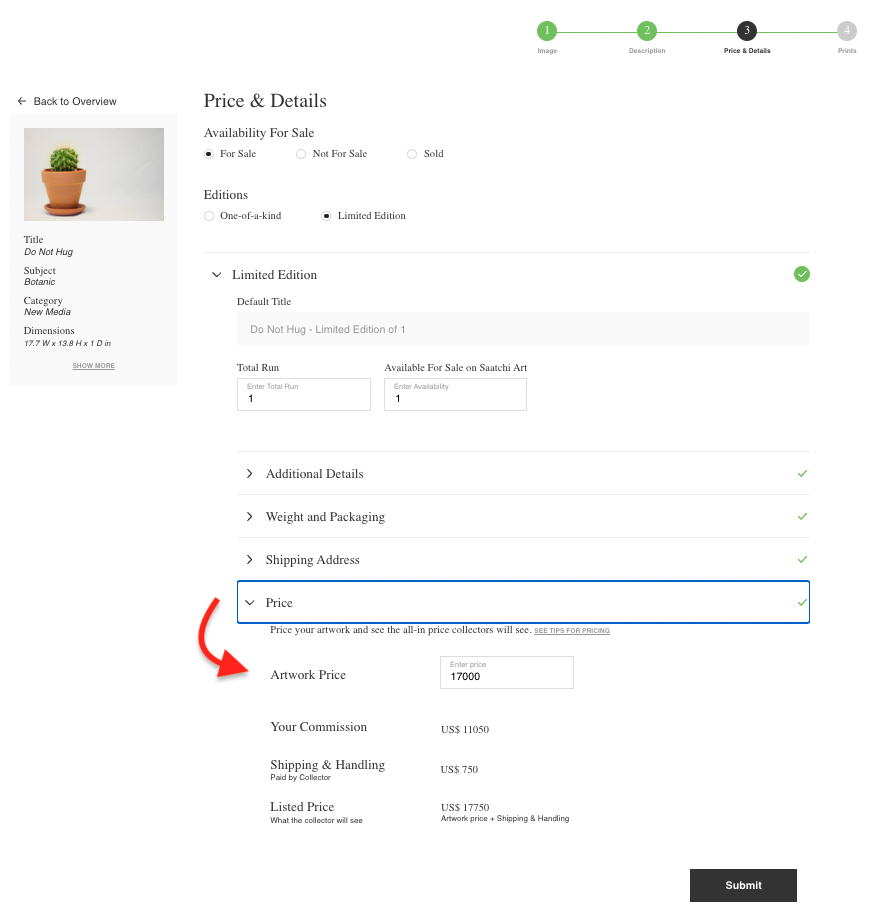The height and width of the screenshot is (923, 882).
Task: Click Paid by Collector note
Action: [300, 778]
